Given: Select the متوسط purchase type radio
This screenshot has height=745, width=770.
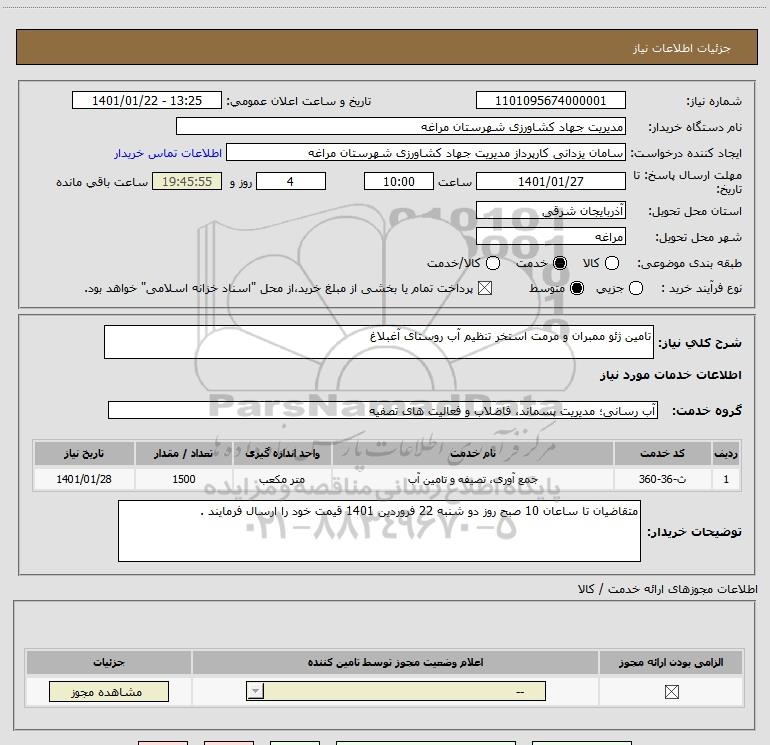Looking at the screenshot, I should (x=577, y=288).
